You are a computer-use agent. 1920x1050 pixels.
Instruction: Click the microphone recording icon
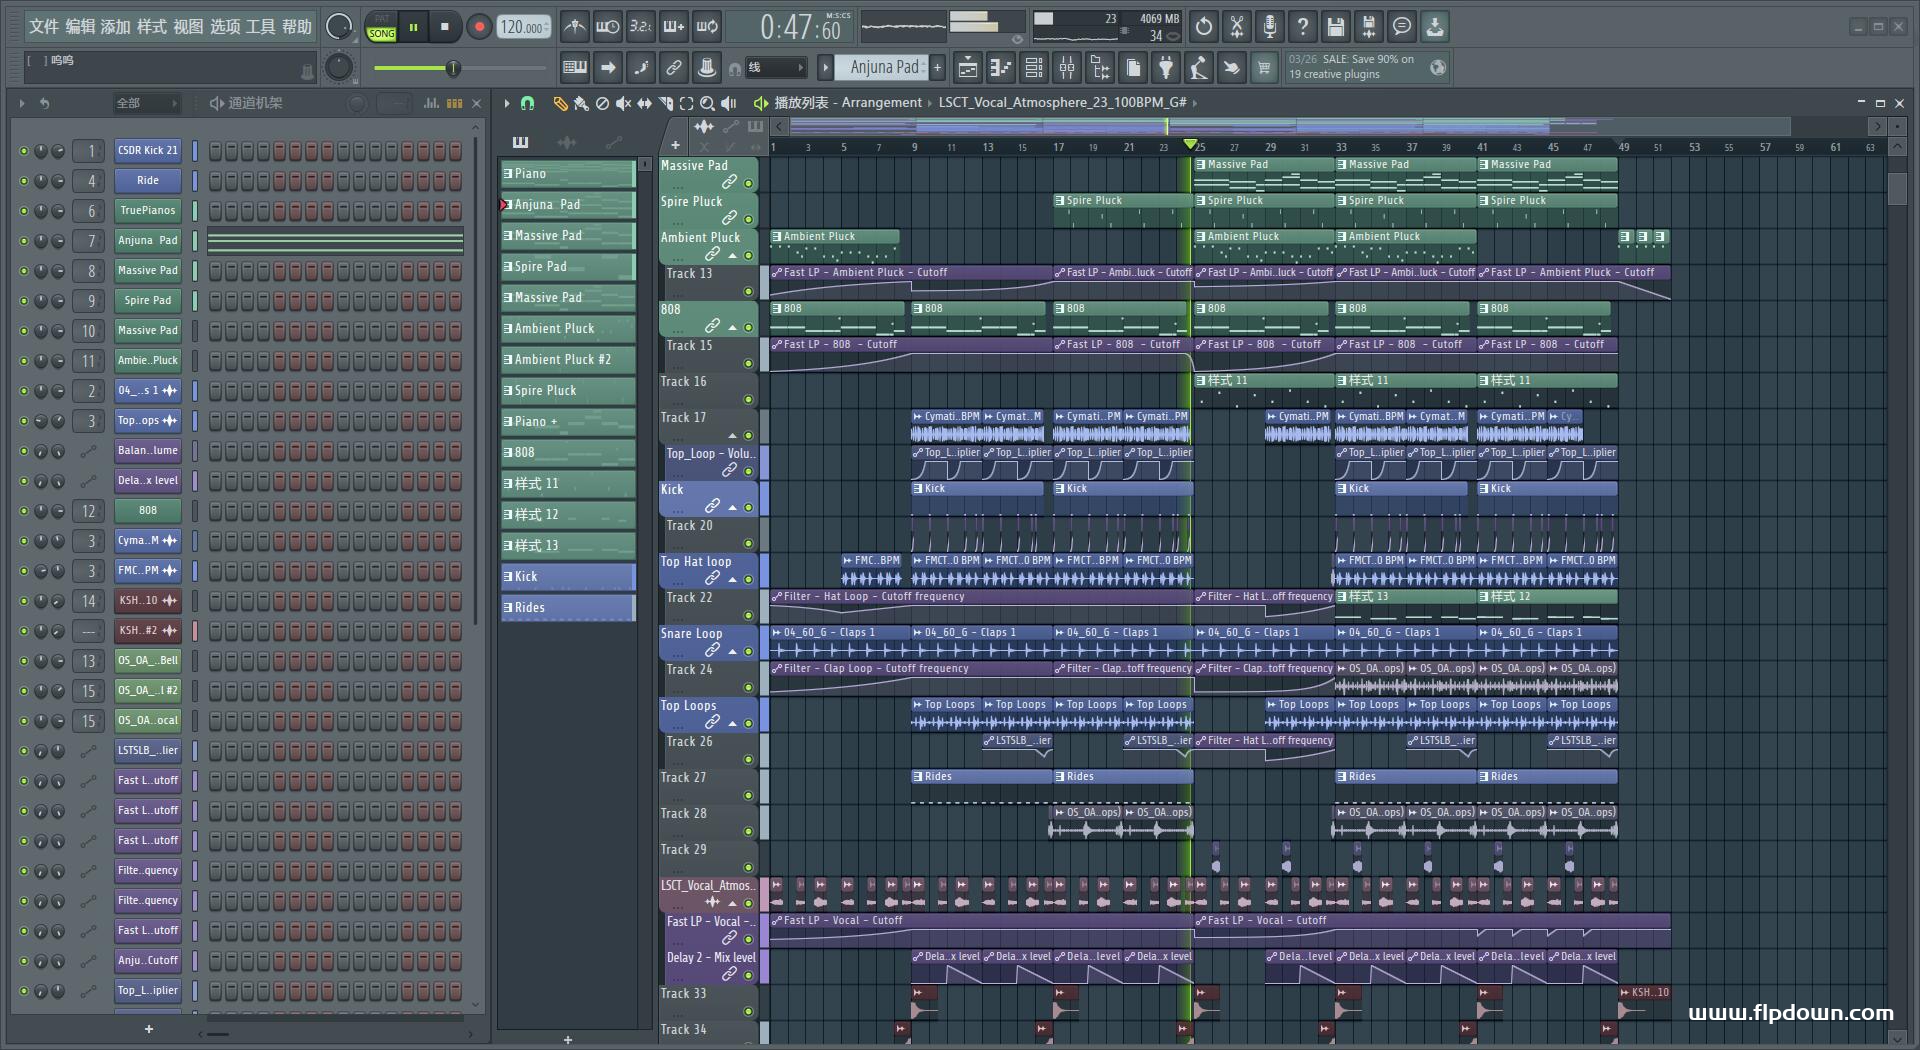1270,27
